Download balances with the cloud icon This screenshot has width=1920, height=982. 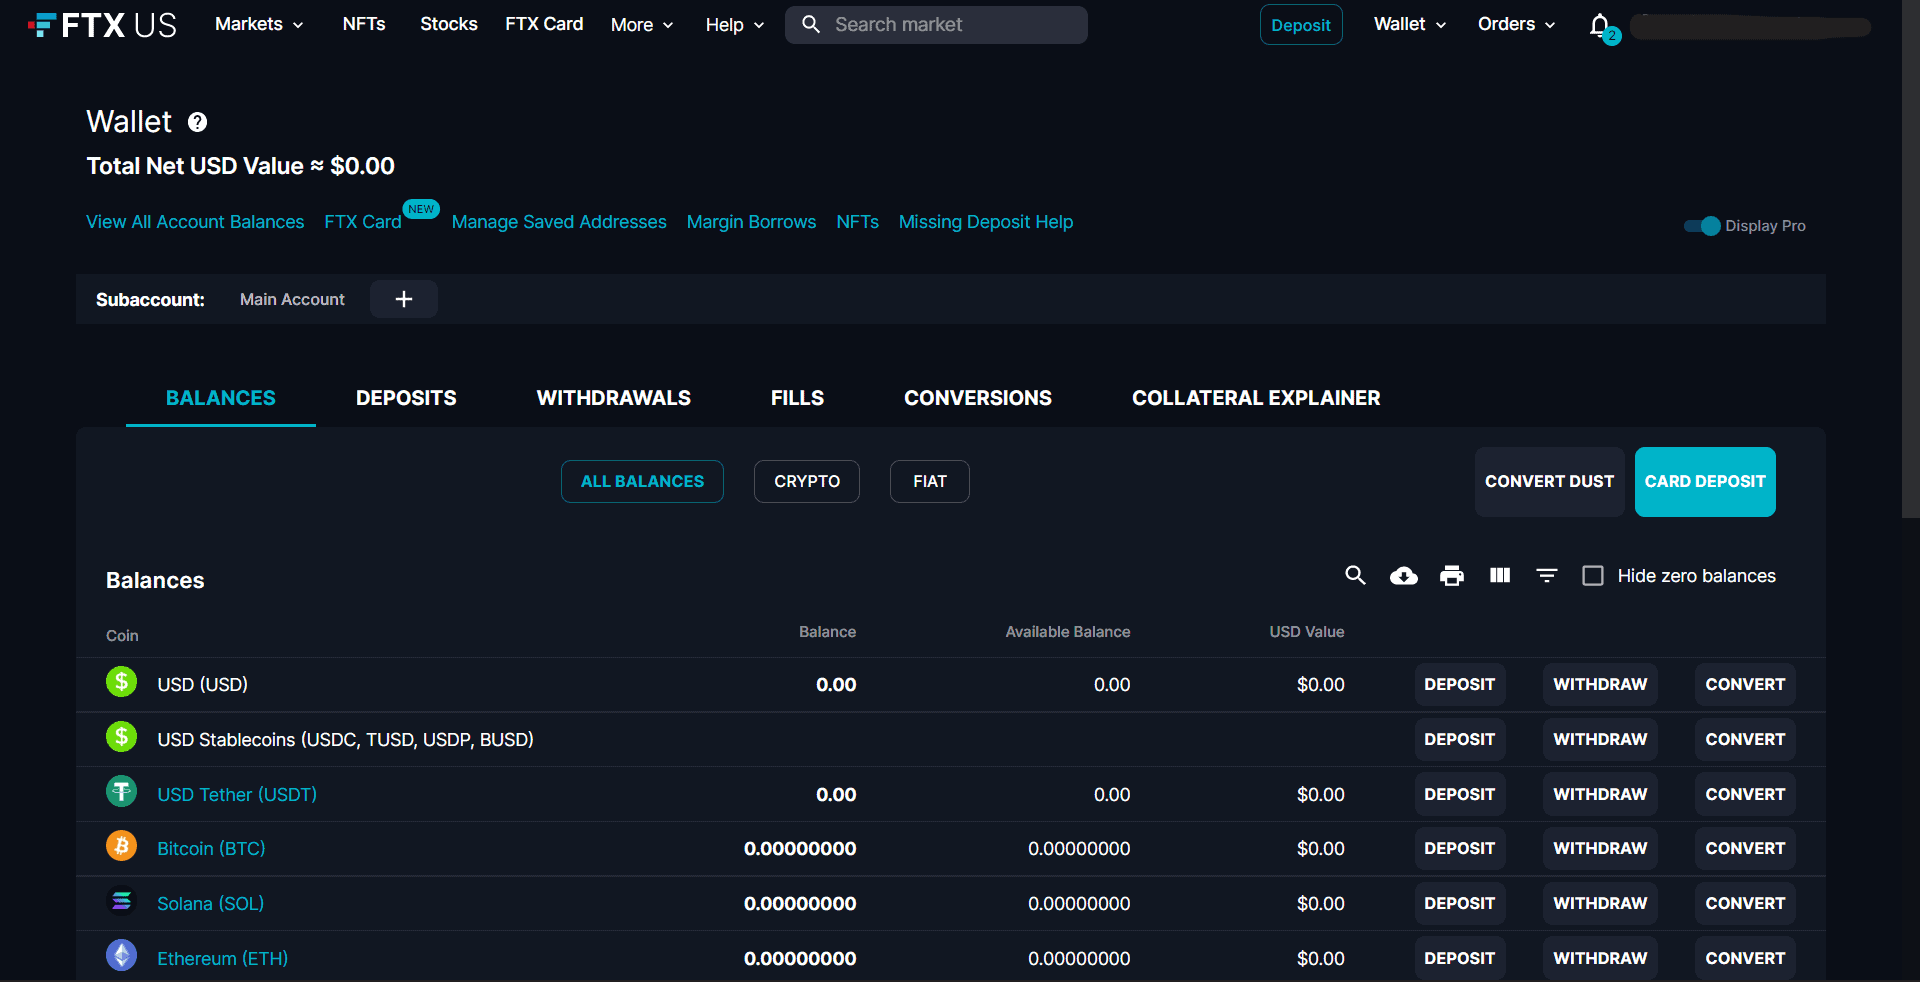click(1403, 576)
